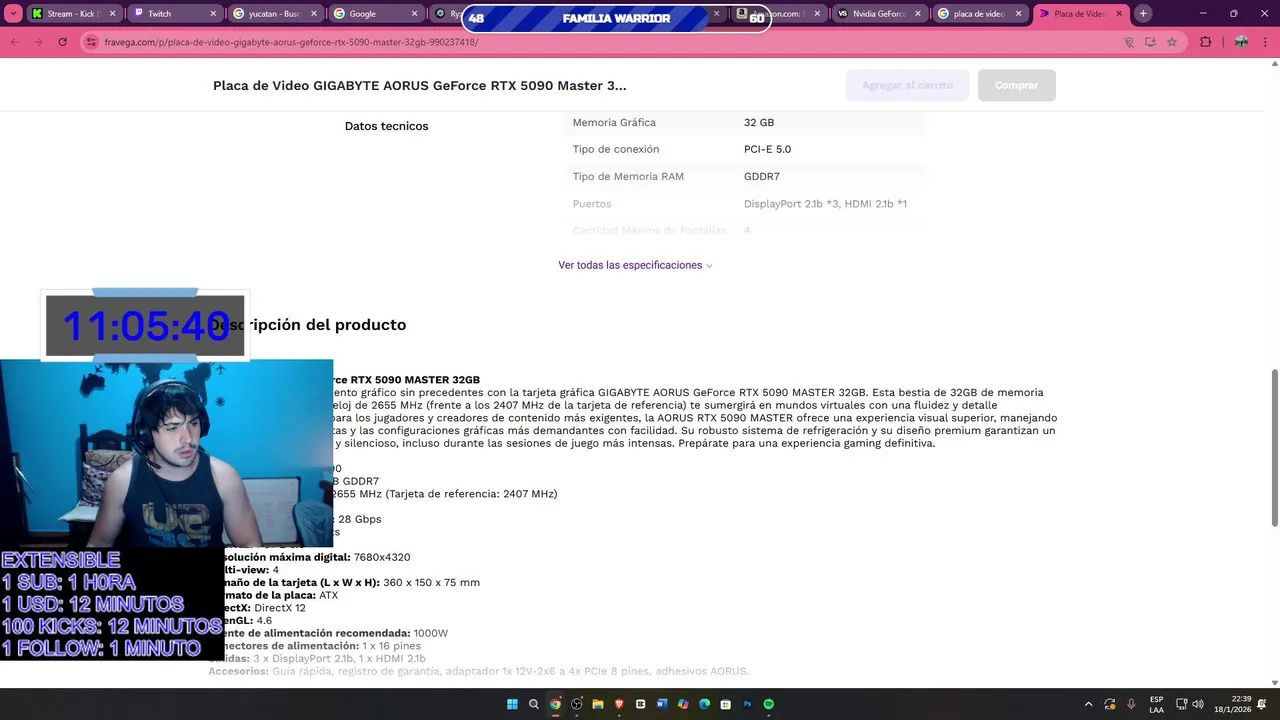Open Microsoft Edge from the taskbar
Image resolution: width=1280 pixels, height=720 pixels.
pyautogui.click(x=704, y=704)
